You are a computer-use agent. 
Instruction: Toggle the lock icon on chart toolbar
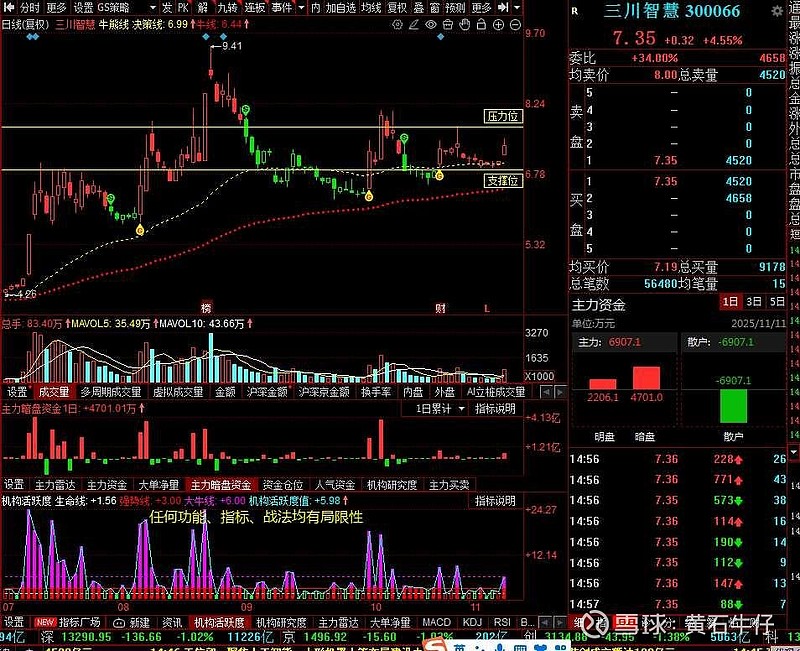[x=481, y=24]
